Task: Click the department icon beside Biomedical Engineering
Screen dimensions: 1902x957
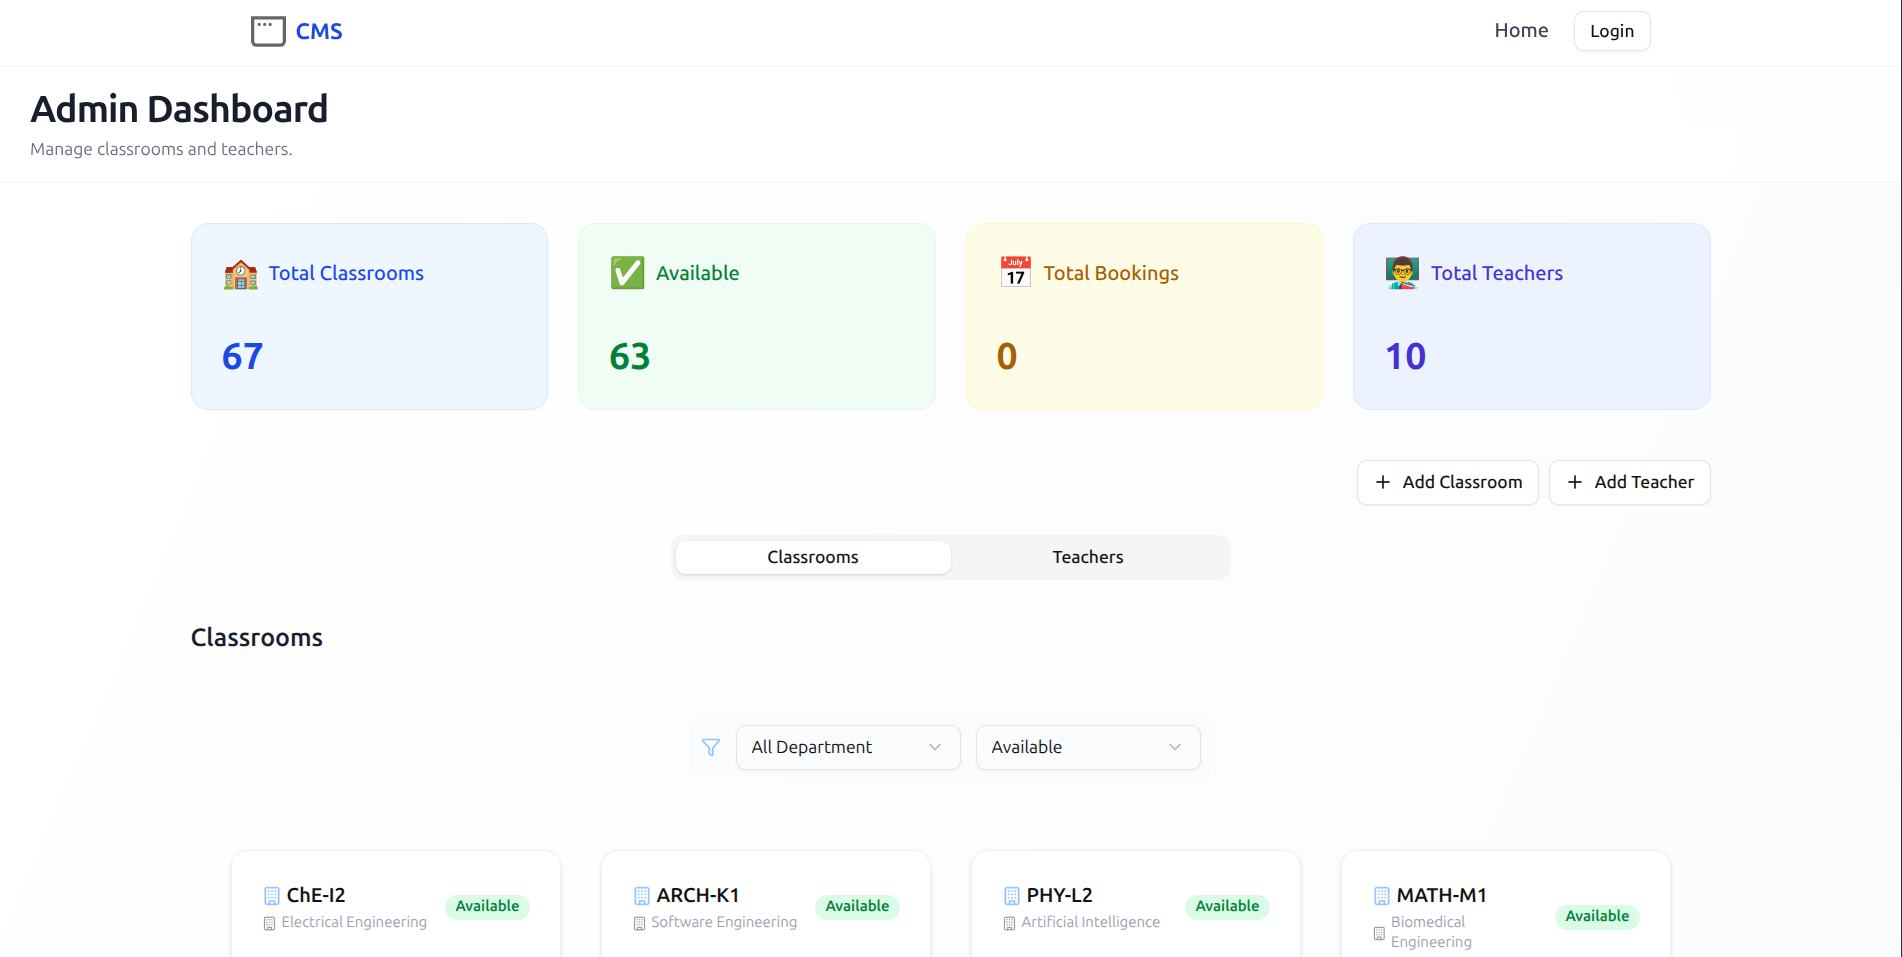Action: coord(1379,933)
